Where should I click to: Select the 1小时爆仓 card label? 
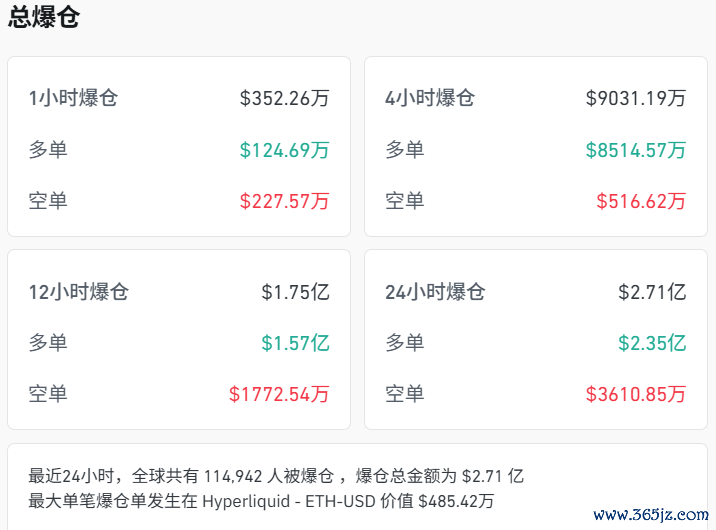[x=73, y=98]
